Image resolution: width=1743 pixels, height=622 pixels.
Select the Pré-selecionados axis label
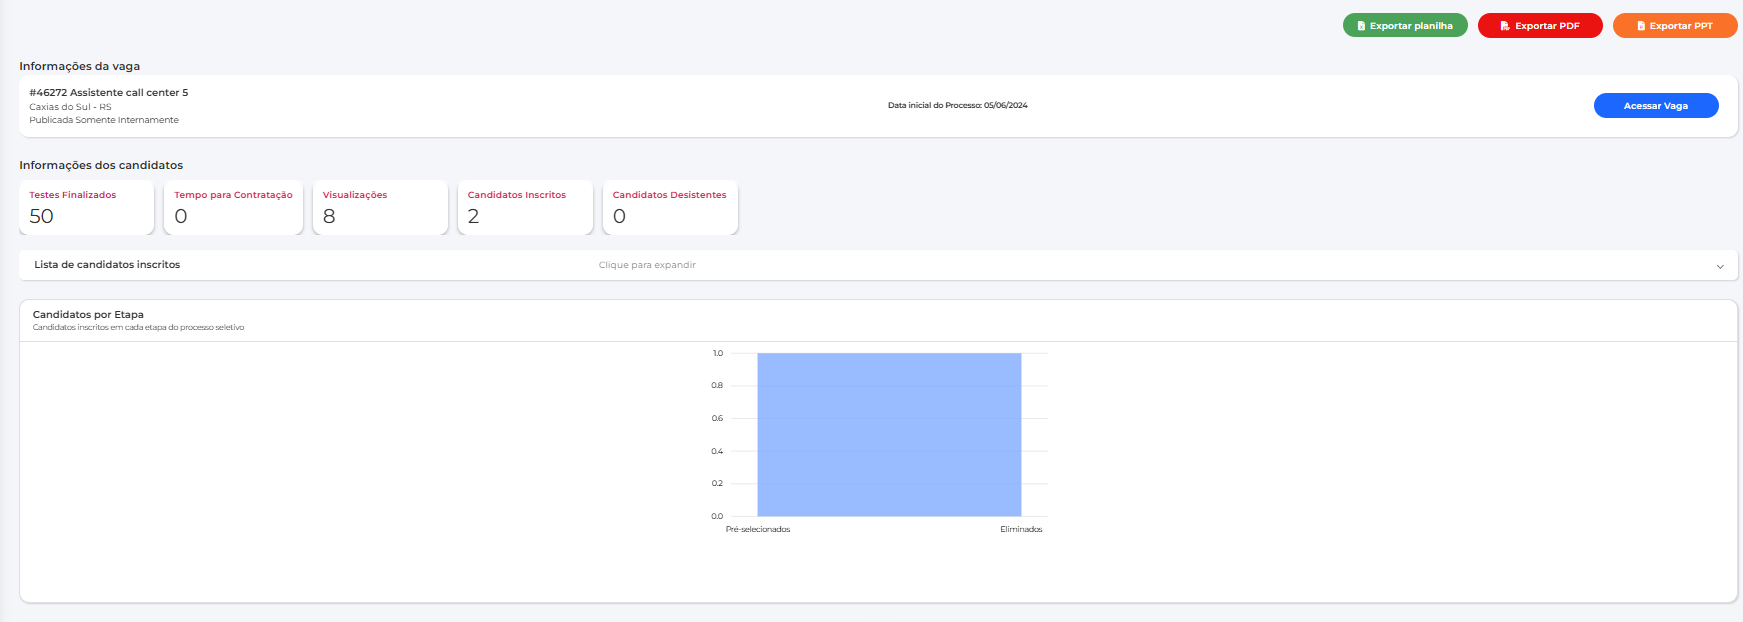(x=758, y=529)
